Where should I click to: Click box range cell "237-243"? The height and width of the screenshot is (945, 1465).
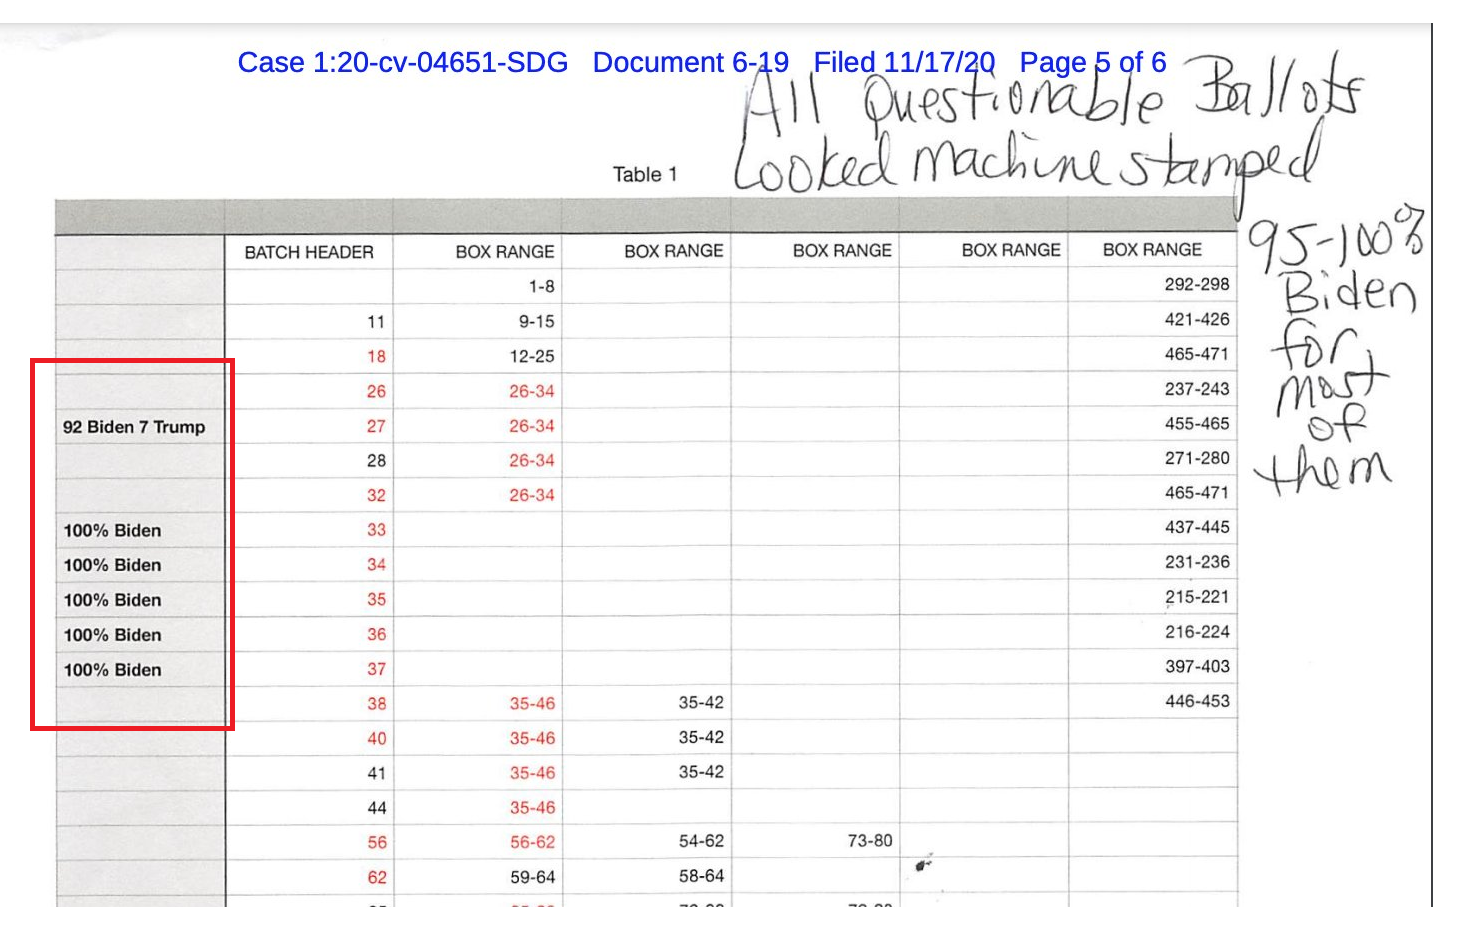[x=1197, y=389]
